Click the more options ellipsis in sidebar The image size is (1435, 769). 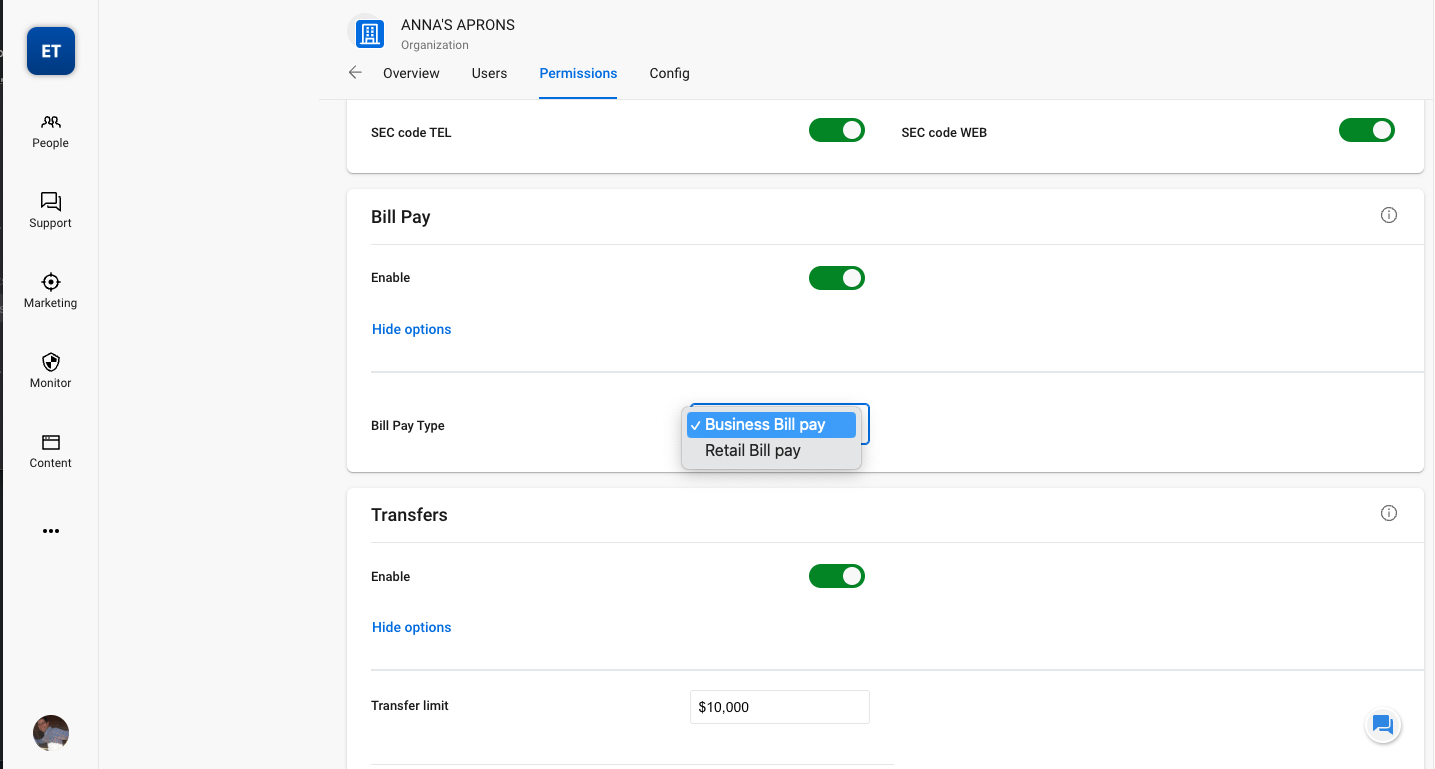tap(51, 531)
